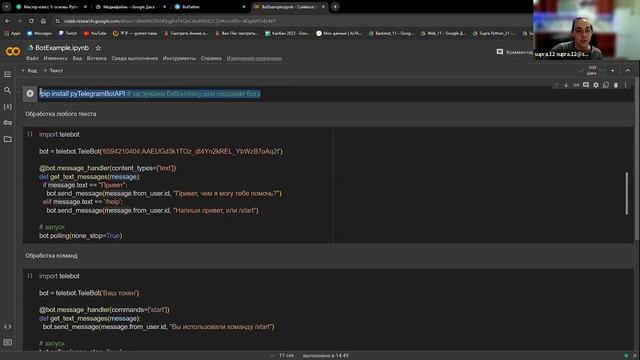
Task: Run the pip install cell
Action: point(30,93)
